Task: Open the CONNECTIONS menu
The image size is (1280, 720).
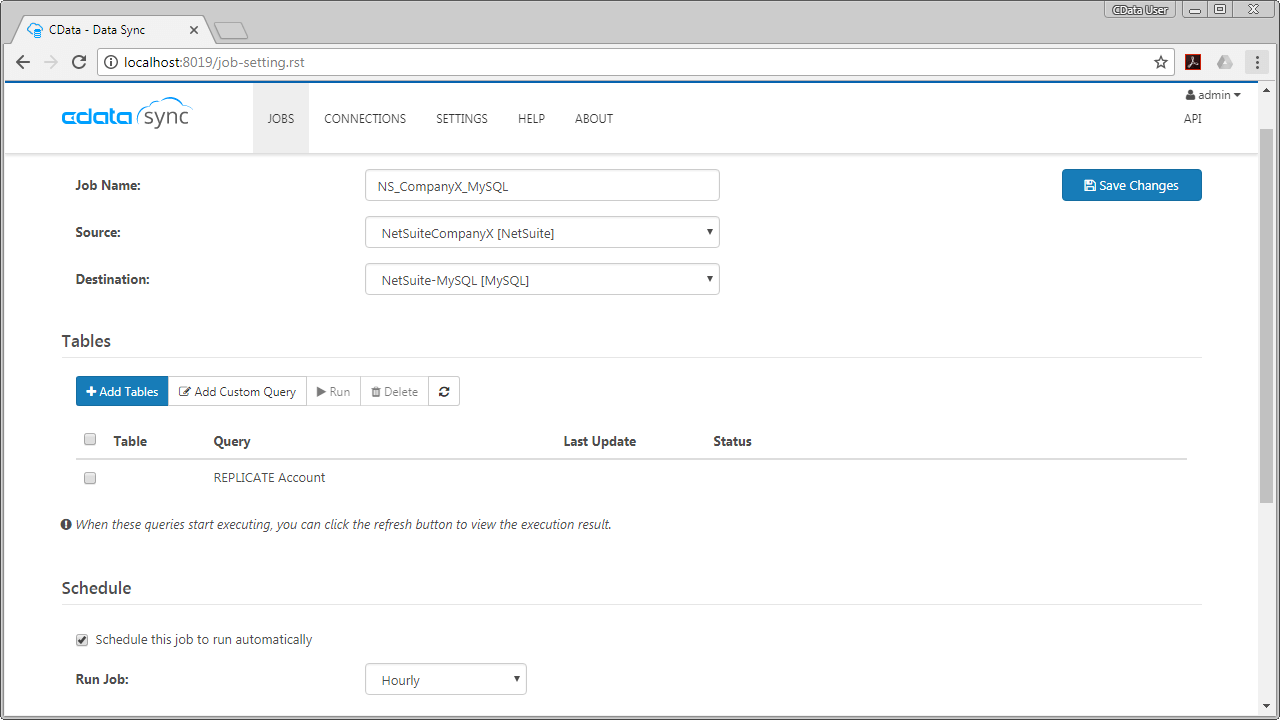Action: tap(365, 118)
